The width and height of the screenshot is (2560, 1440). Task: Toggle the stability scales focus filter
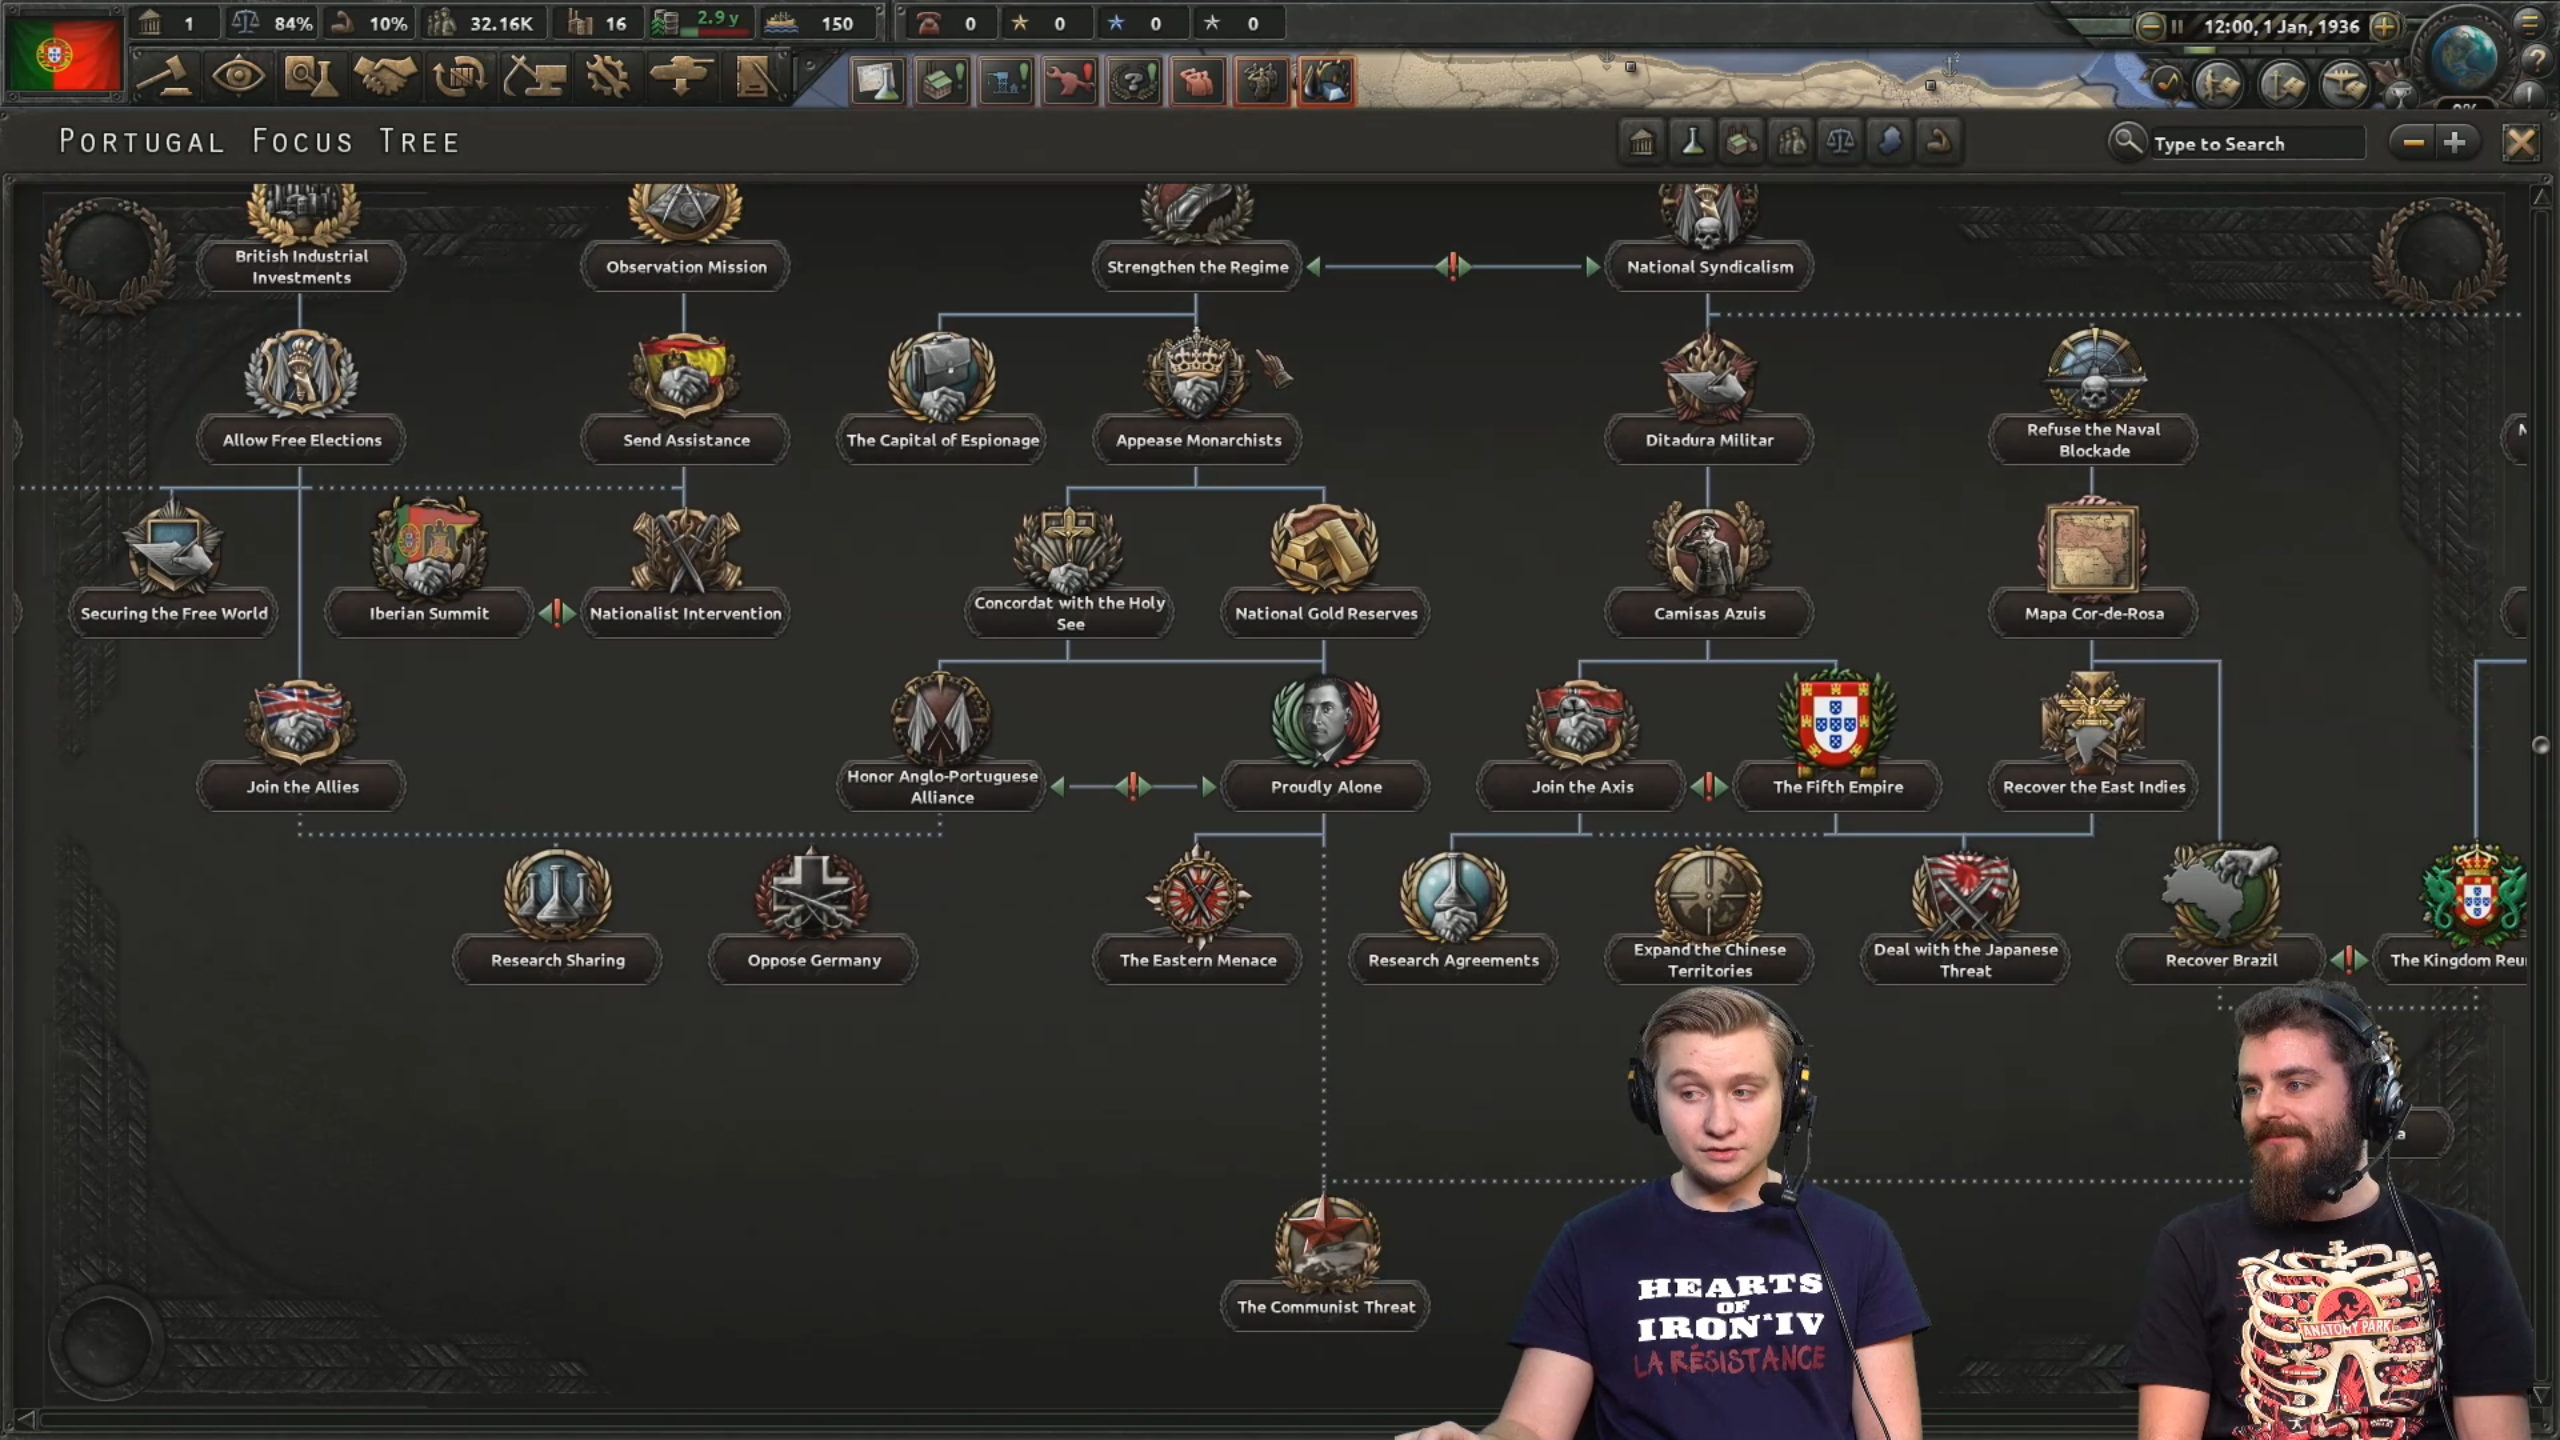1840,142
